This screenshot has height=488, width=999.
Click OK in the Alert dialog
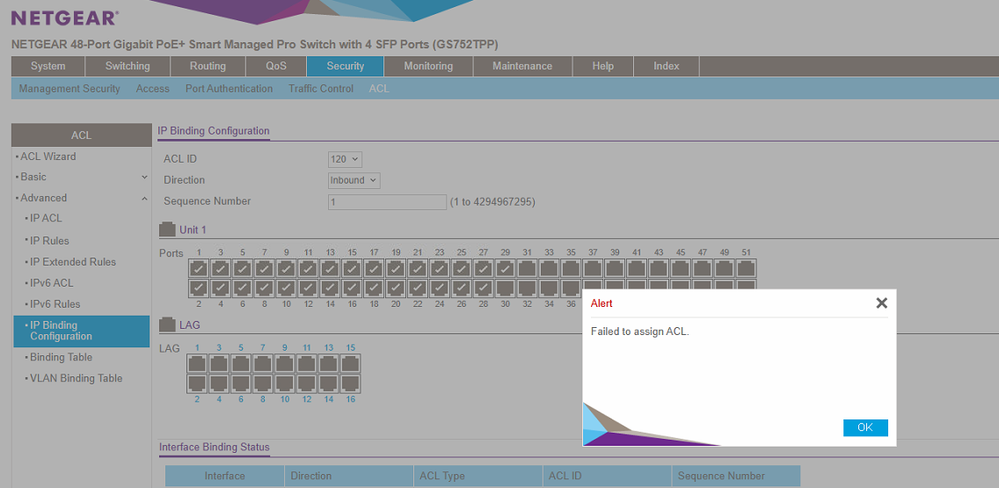coord(865,427)
